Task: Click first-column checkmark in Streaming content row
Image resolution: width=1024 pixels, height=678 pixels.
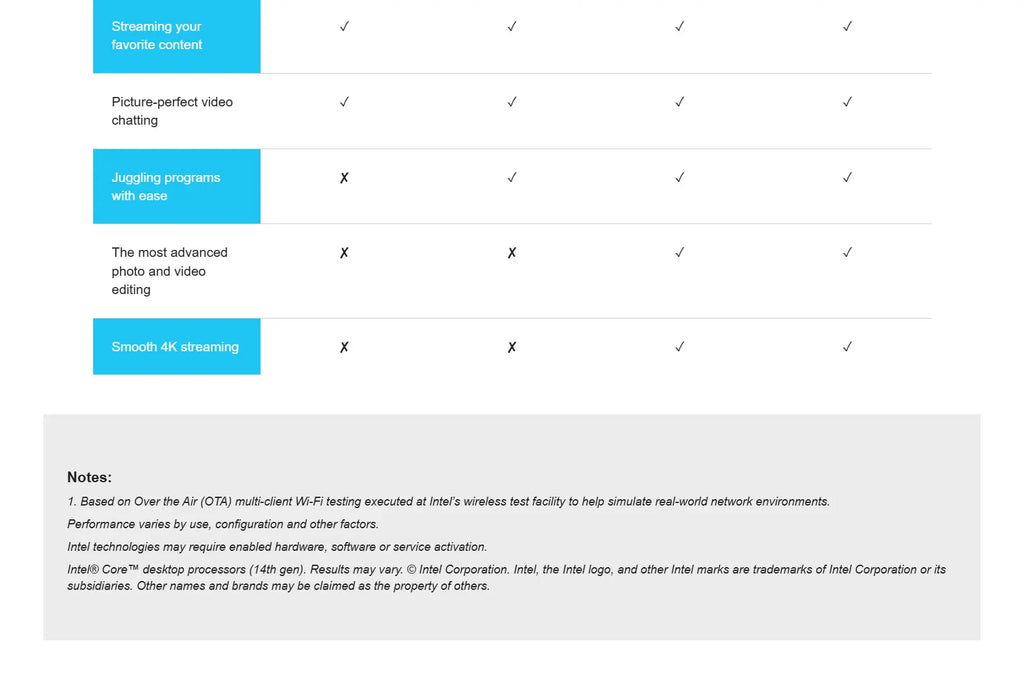Action: click(344, 27)
